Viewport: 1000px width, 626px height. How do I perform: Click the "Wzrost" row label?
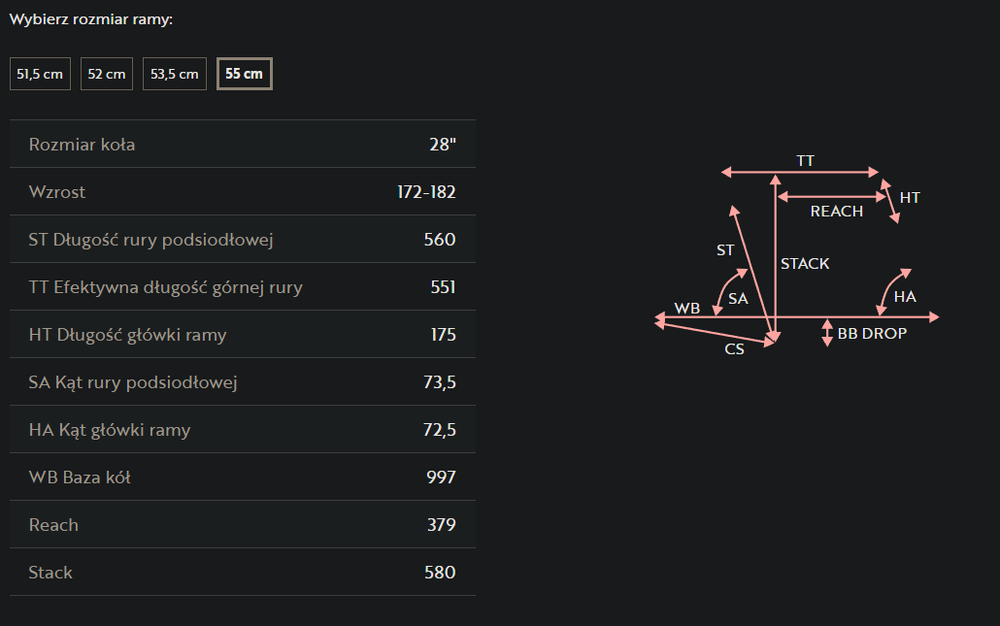[x=57, y=192]
